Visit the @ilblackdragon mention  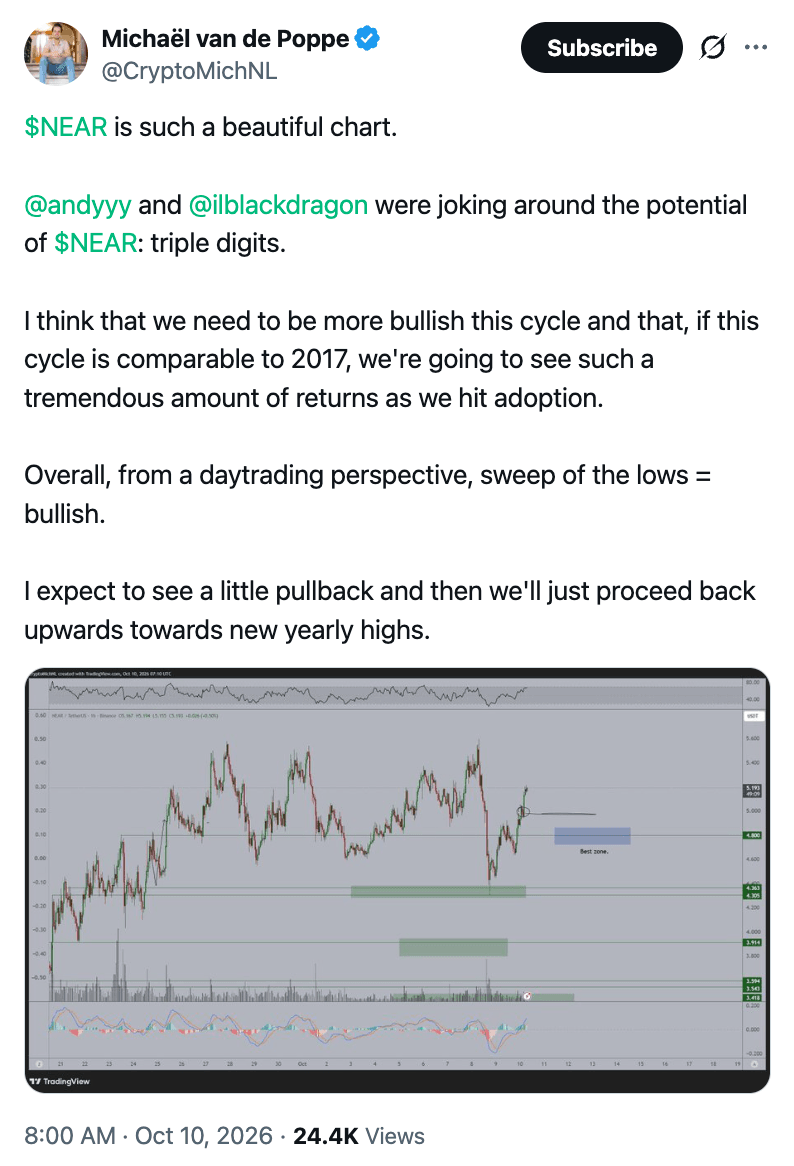click(x=278, y=205)
